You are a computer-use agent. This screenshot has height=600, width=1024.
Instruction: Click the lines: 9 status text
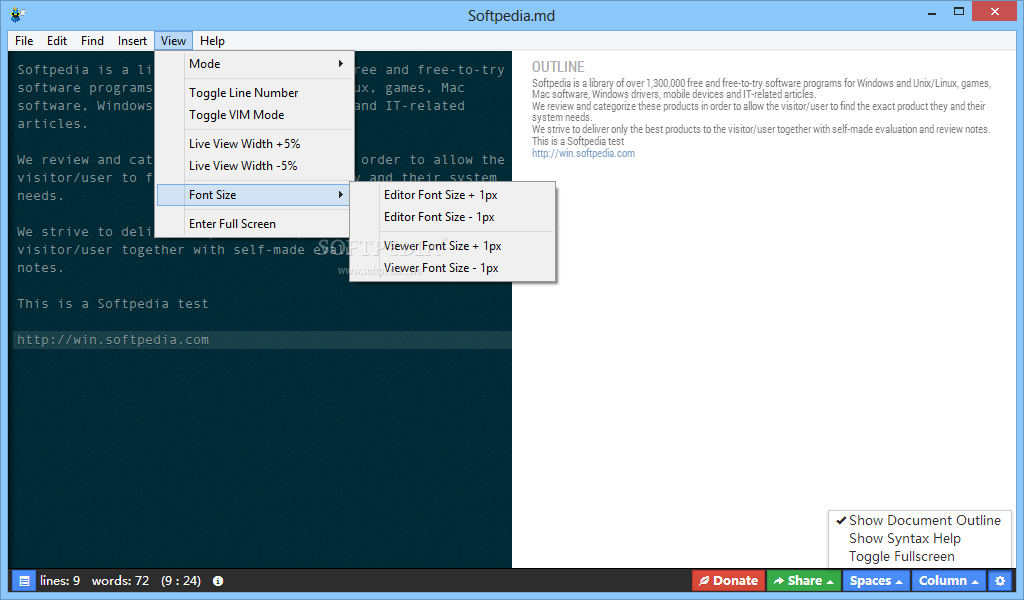point(60,580)
